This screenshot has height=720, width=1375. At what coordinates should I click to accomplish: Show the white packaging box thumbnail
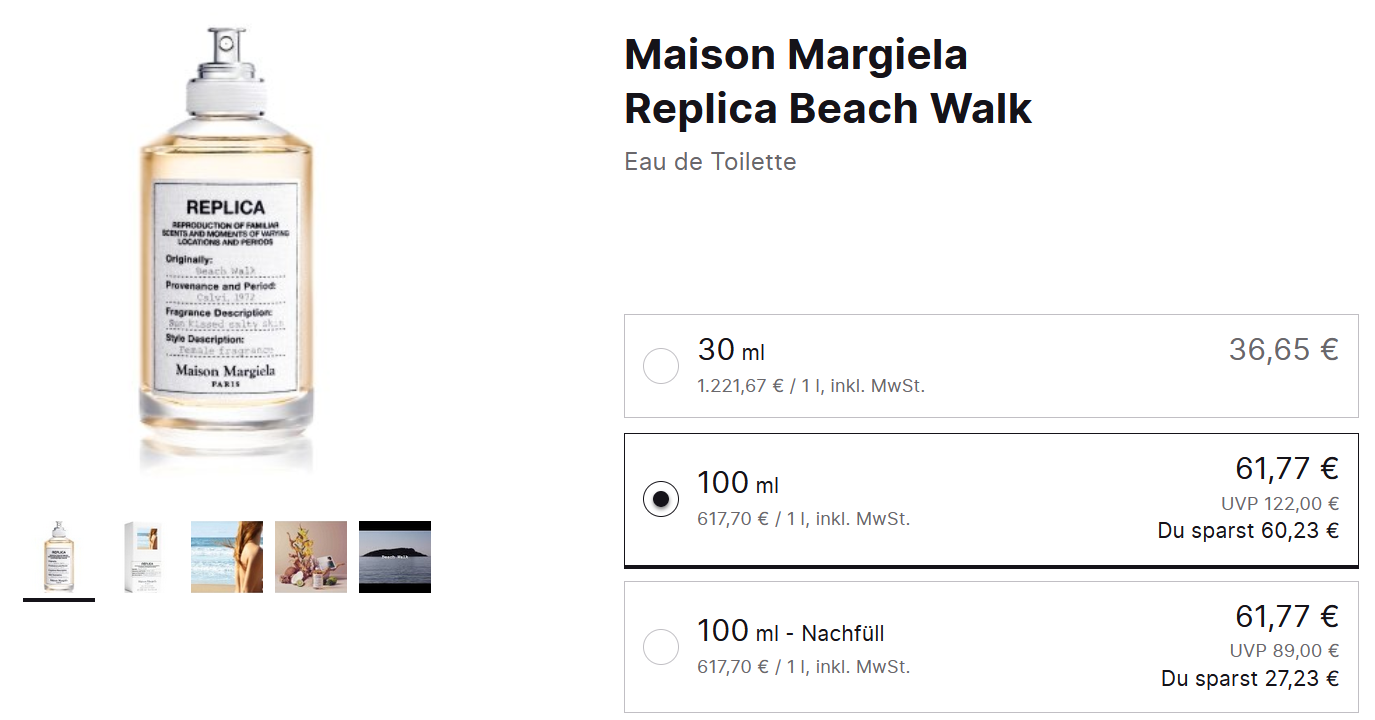[x=143, y=556]
